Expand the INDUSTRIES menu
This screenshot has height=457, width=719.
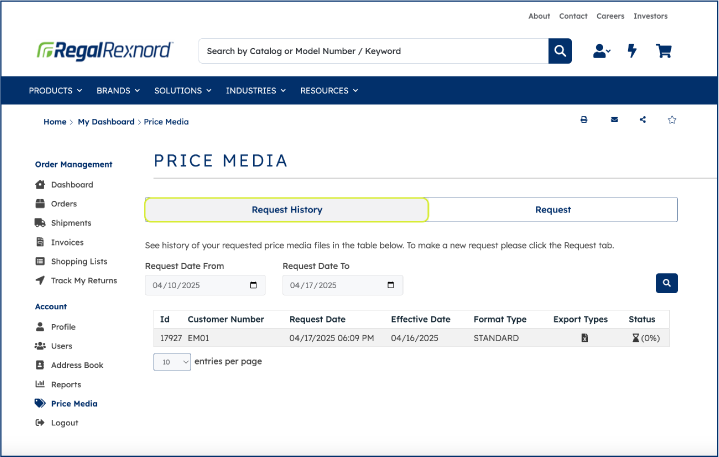coord(256,91)
